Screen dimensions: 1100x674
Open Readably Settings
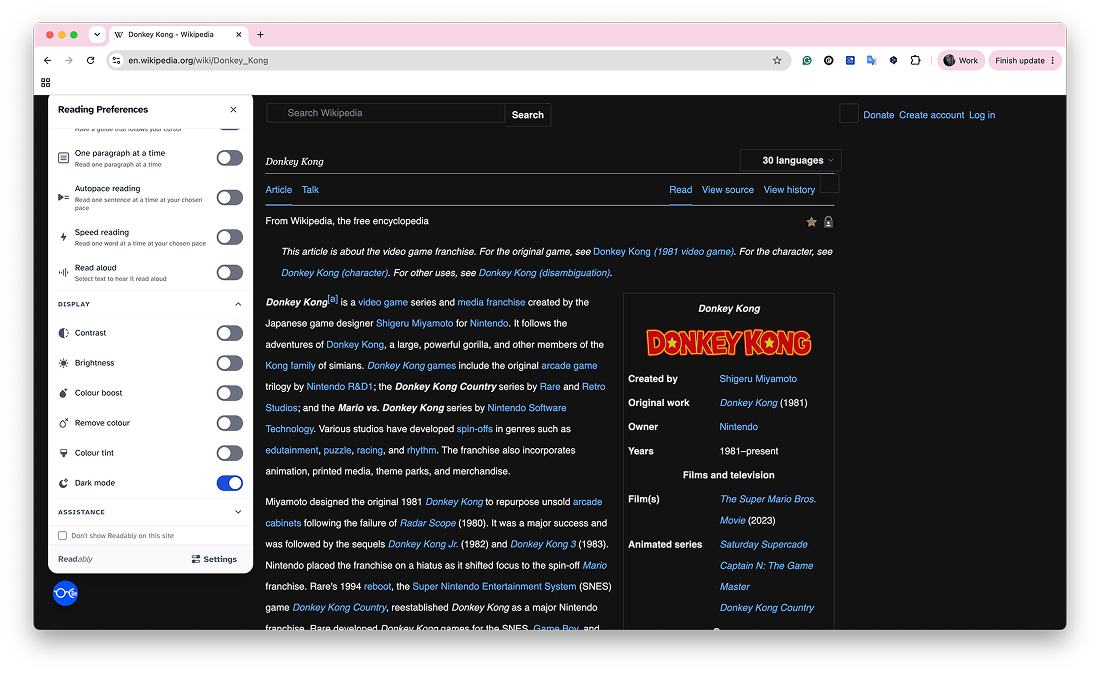[x=214, y=559]
